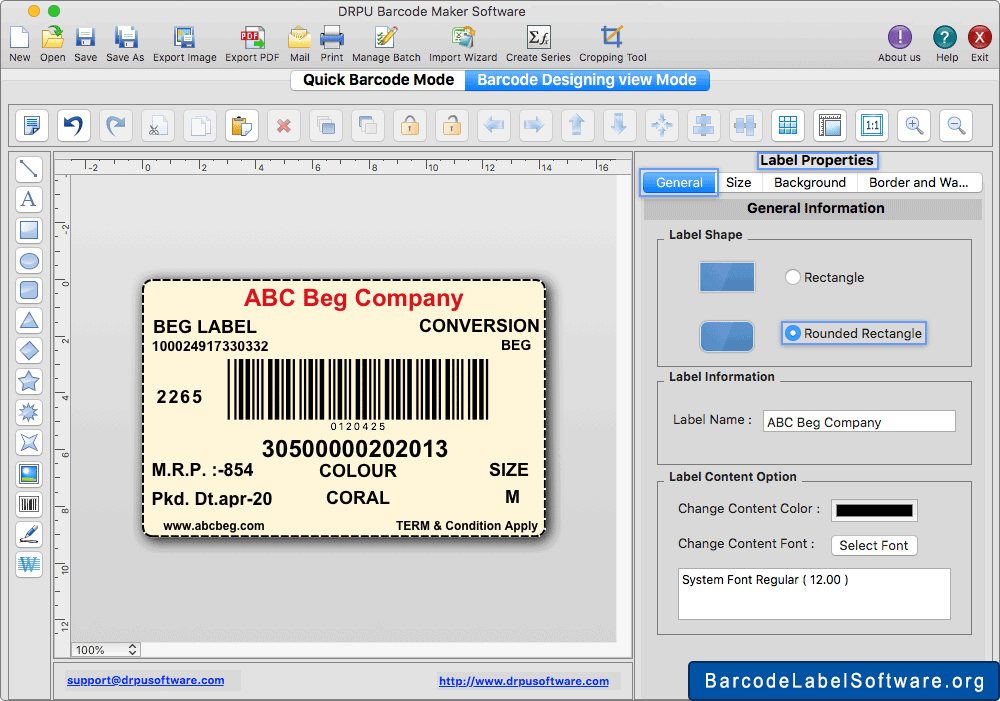
Task: Select the Line drawing tool
Action: coord(29,169)
